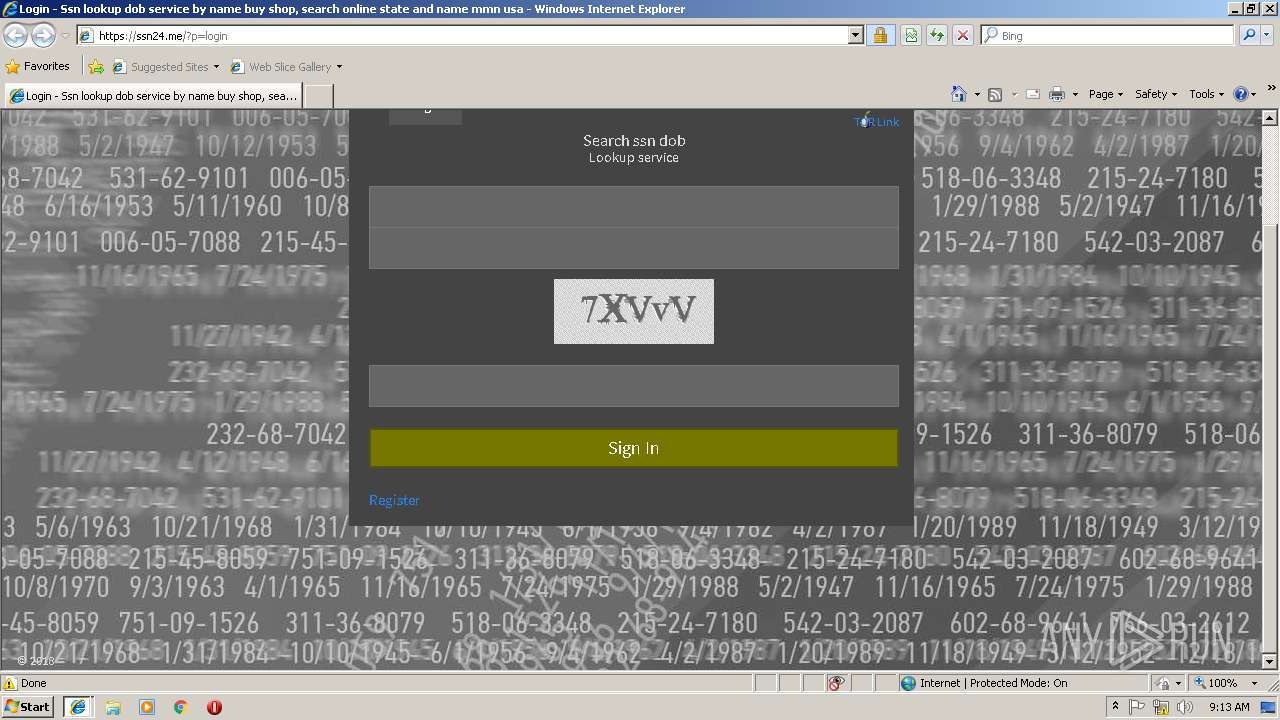1280x720 pixels.
Task: Open Favorites star button
Action: tap(38, 67)
